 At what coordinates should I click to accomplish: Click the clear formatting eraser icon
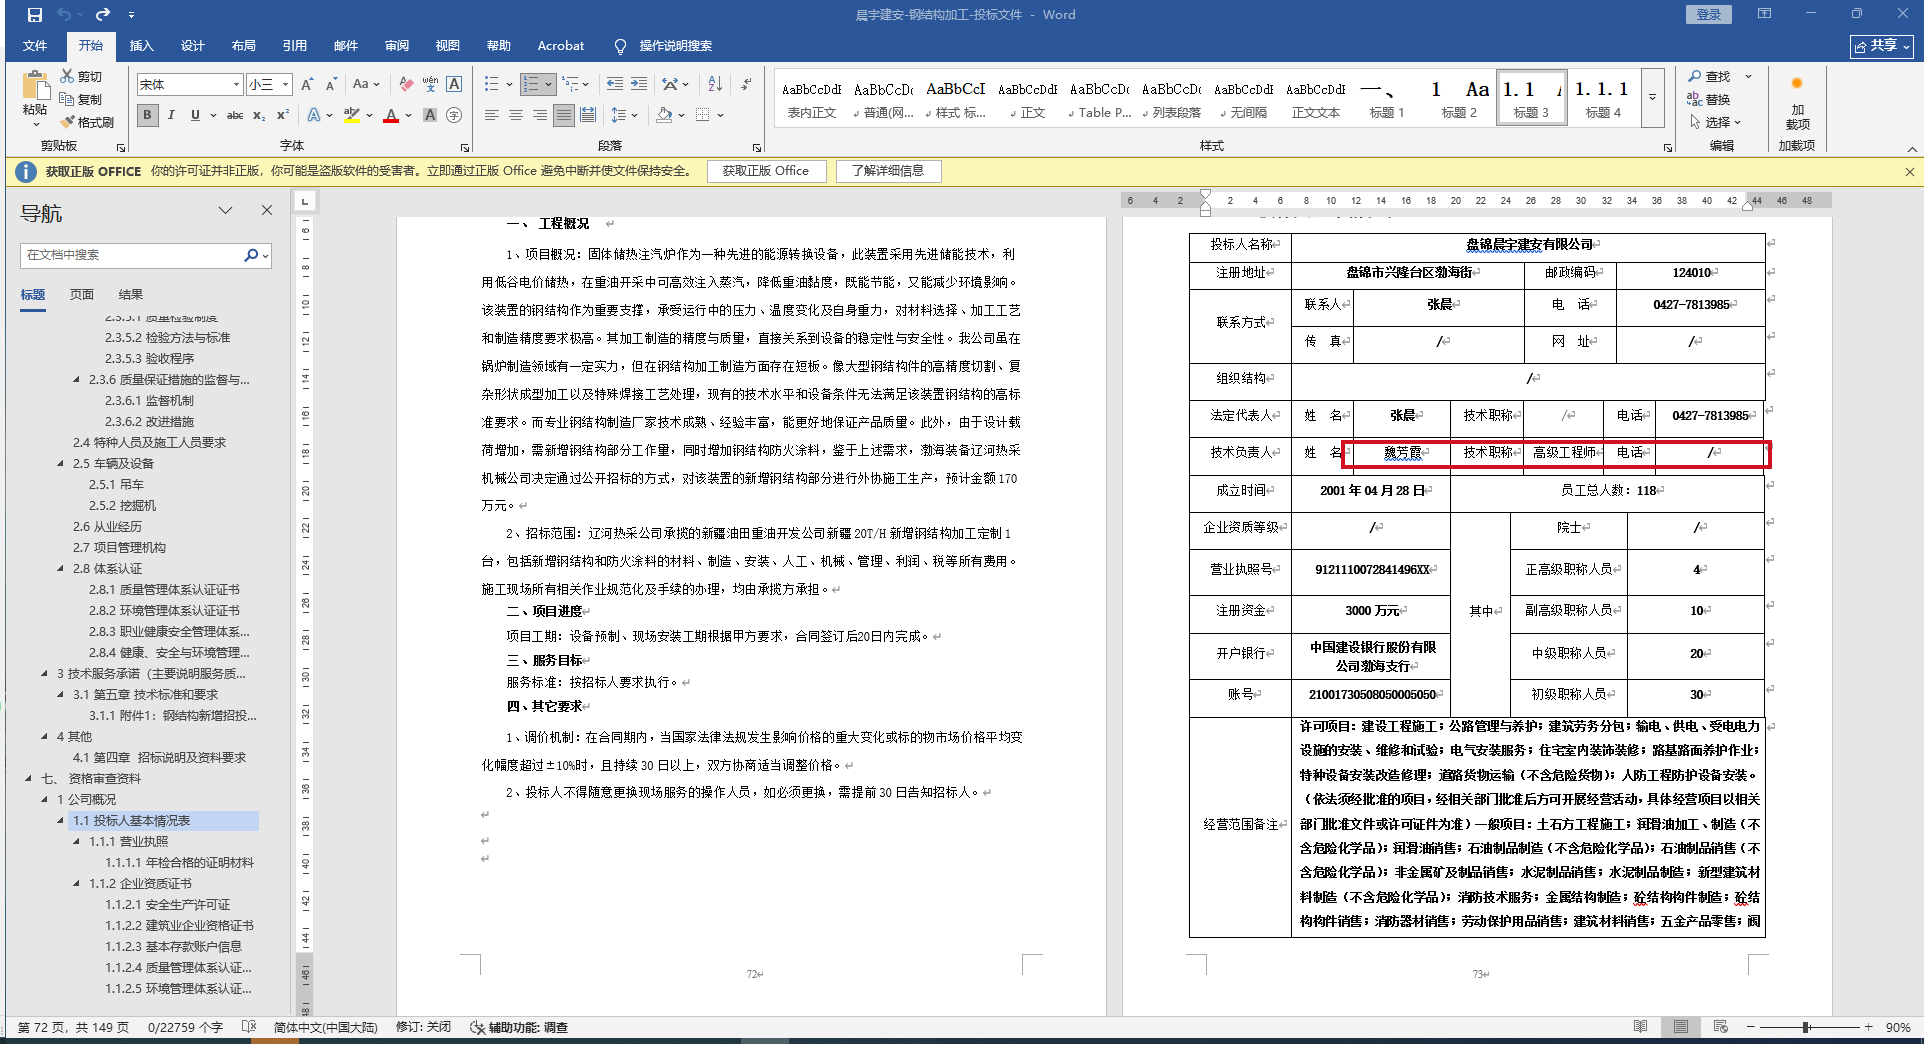click(405, 84)
